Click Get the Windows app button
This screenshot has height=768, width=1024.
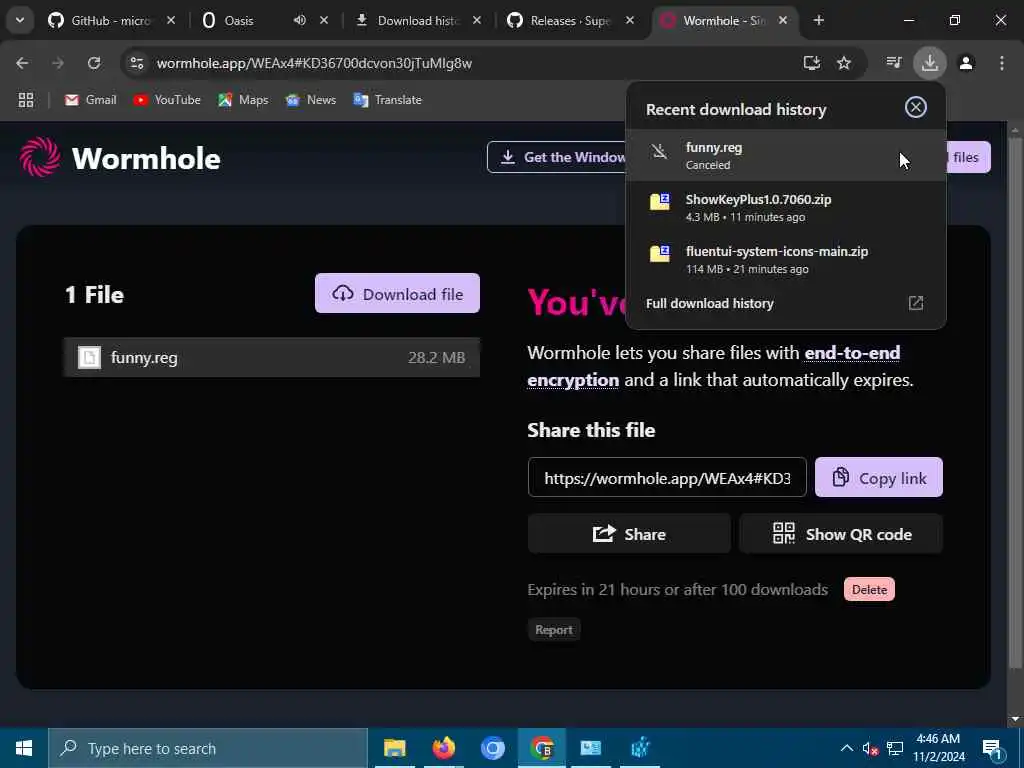556,157
